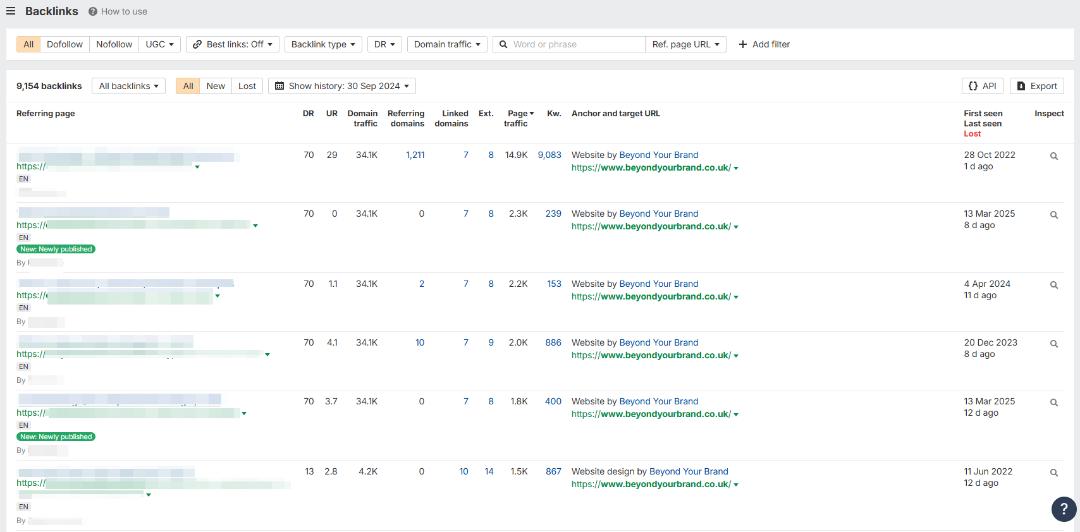The width and height of the screenshot is (1080, 532).
Task: Select the Nofollow link filter
Action: coord(114,45)
